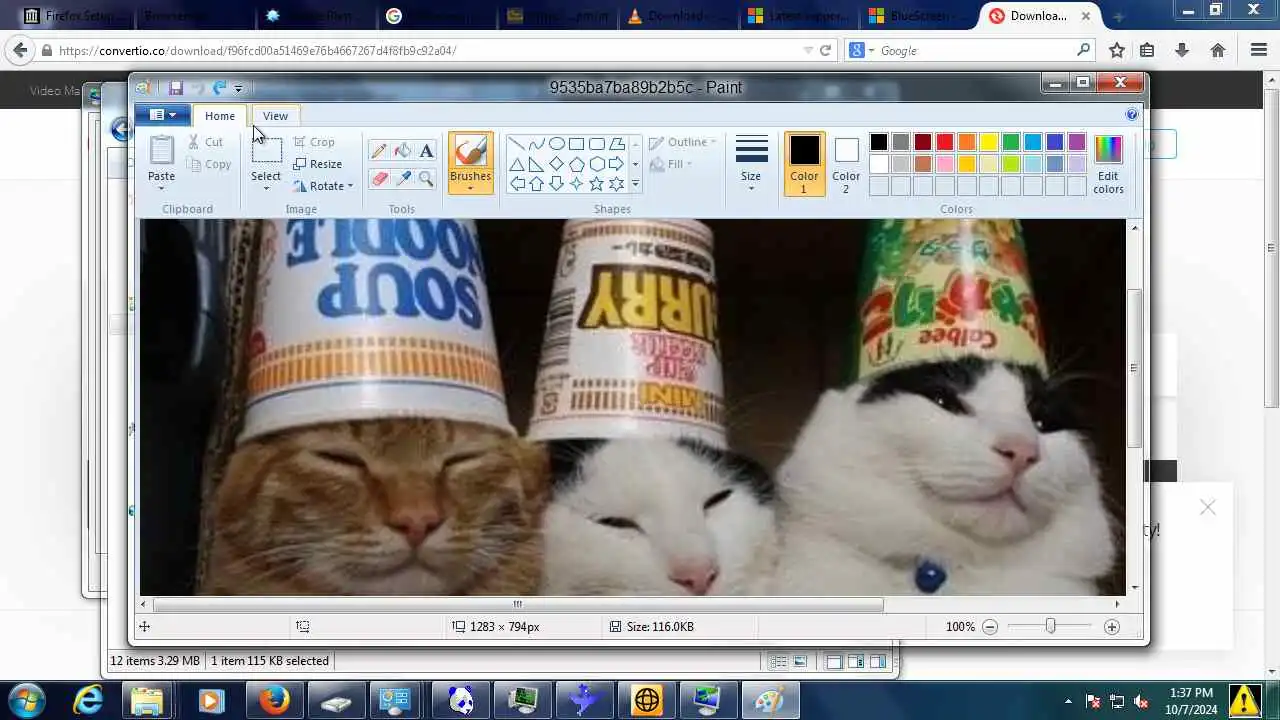The image size is (1280, 720).
Task: Choose the Left arrow shape
Action: [517, 184]
